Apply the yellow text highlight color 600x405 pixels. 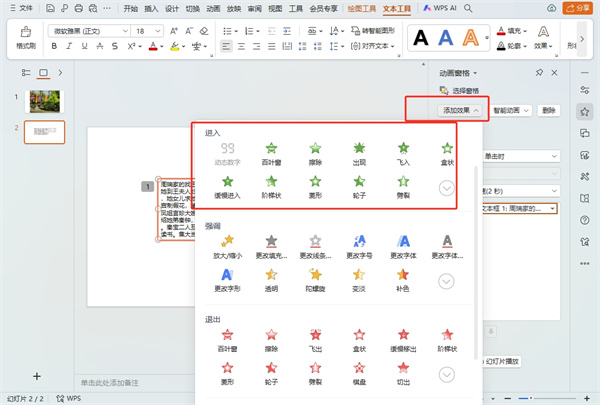pos(175,46)
